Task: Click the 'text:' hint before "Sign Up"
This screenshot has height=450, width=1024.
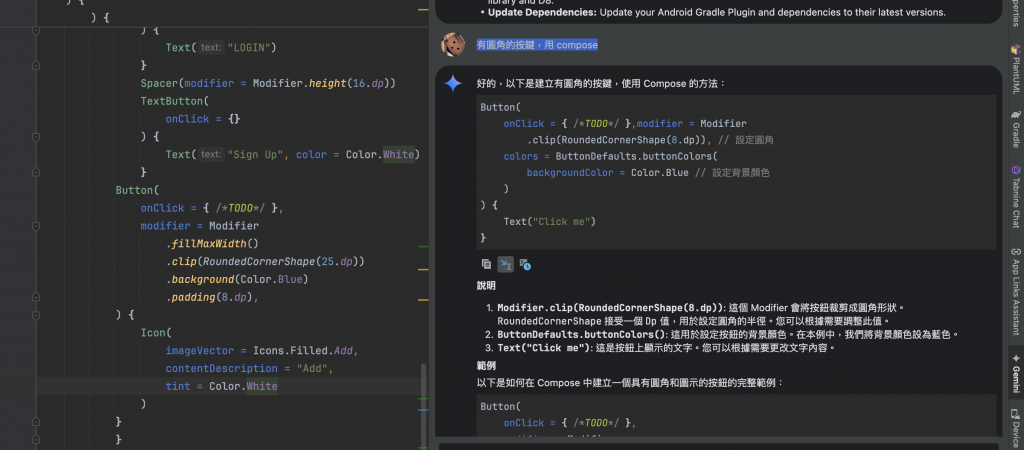Action: point(211,155)
